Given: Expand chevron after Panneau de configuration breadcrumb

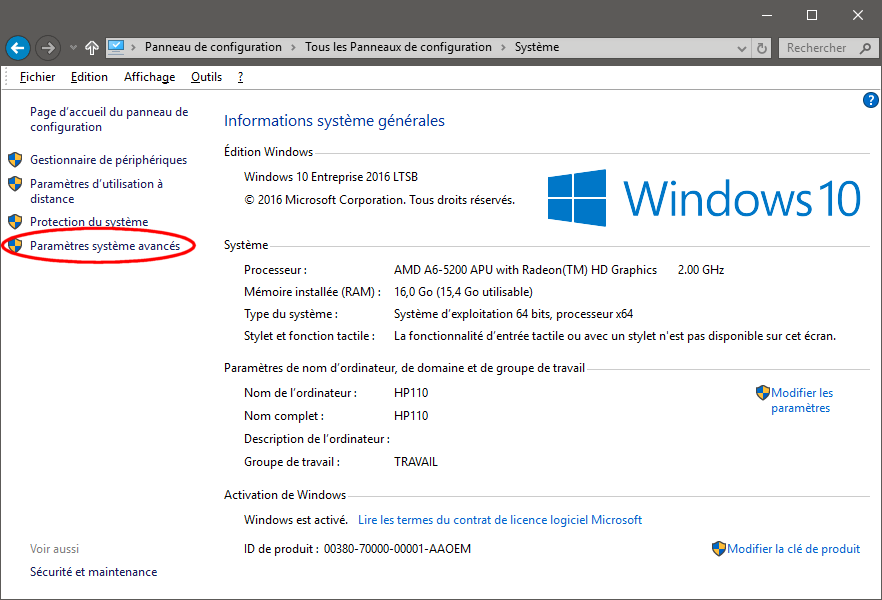Looking at the screenshot, I should (x=293, y=47).
